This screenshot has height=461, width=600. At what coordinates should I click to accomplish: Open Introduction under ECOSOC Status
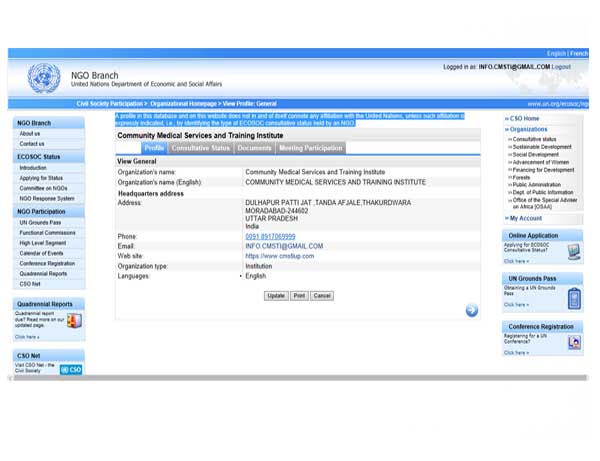[33, 168]
